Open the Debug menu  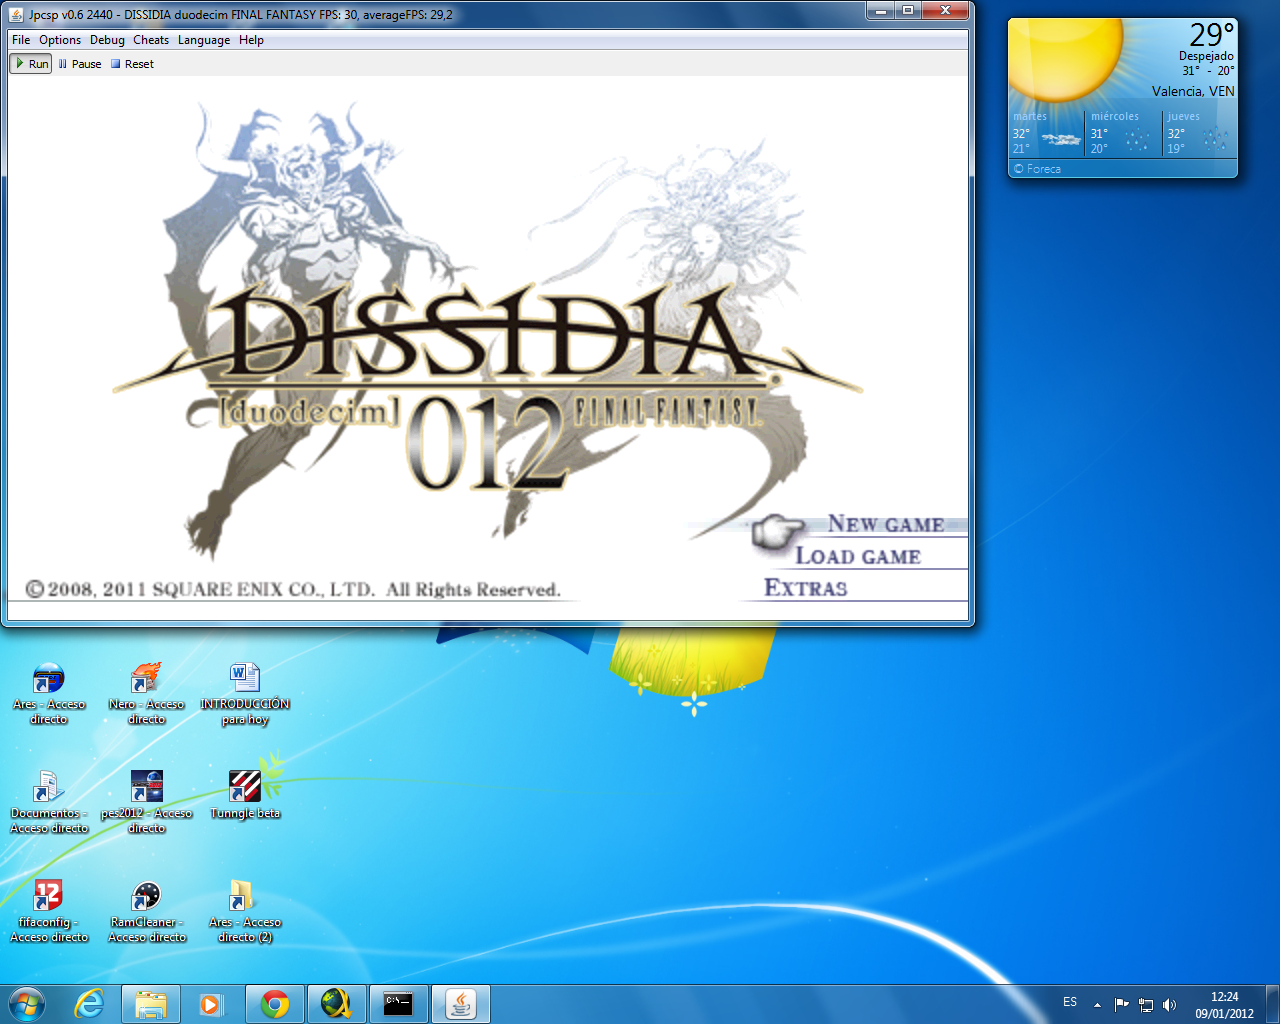[x=107, y=40]
